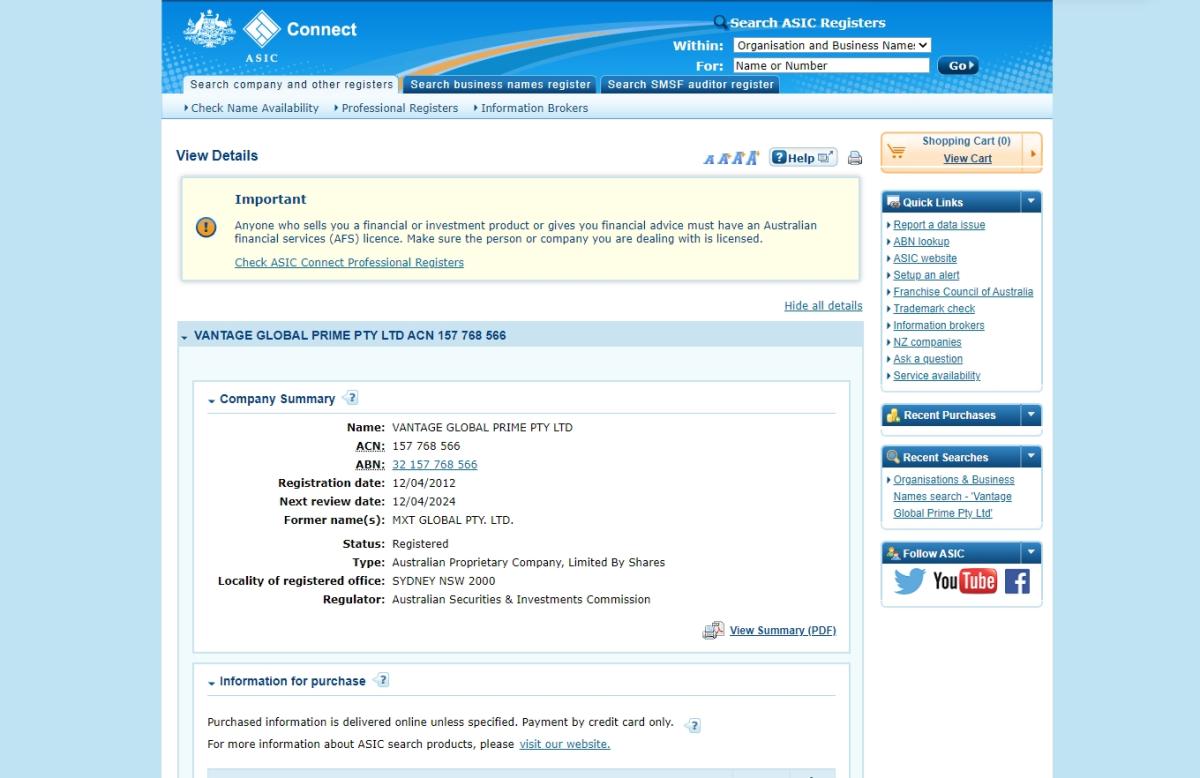Click the Go search button

coord(957,64)
